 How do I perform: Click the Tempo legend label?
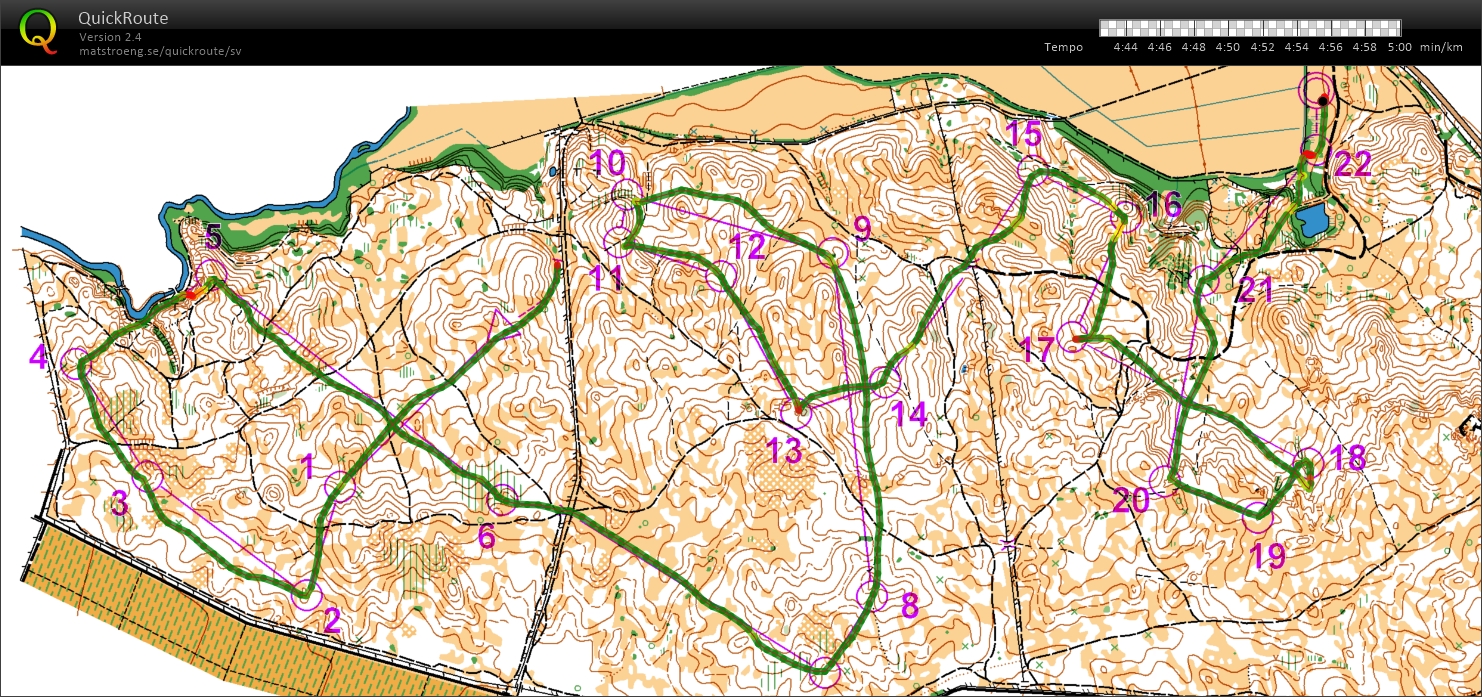coord(1063,47)
